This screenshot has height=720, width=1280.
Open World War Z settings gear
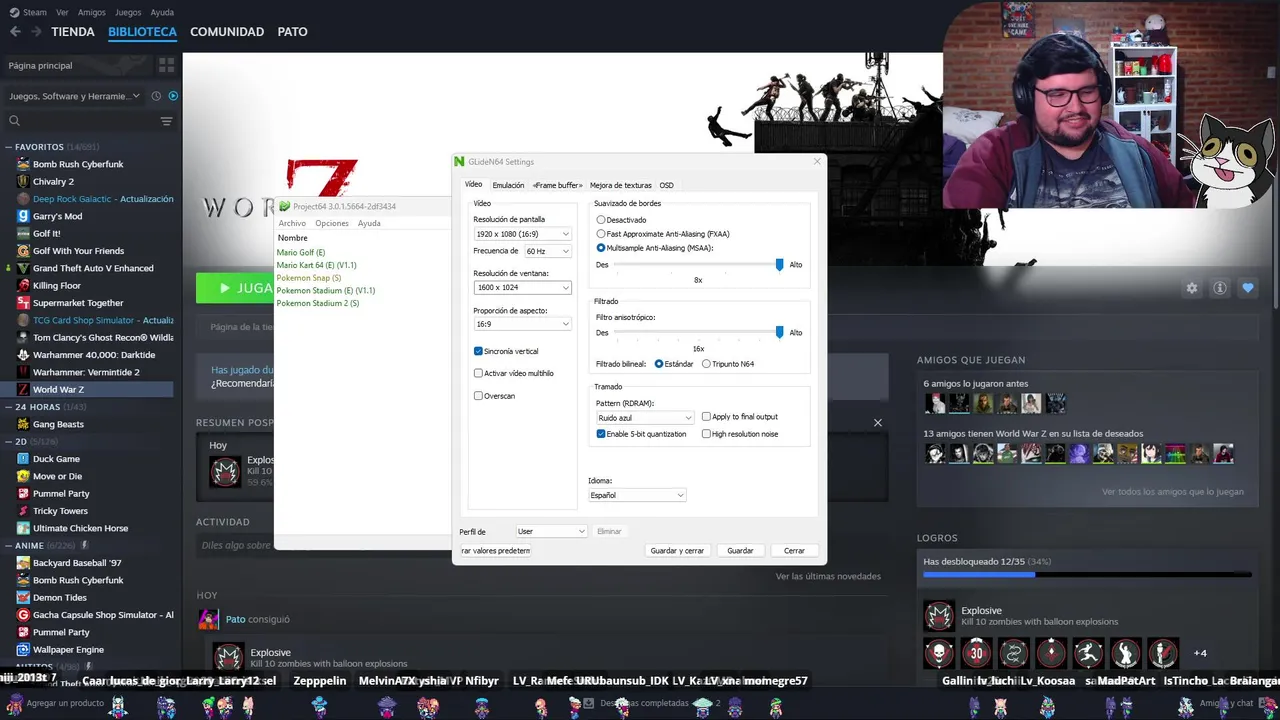tap(1192, 288)
